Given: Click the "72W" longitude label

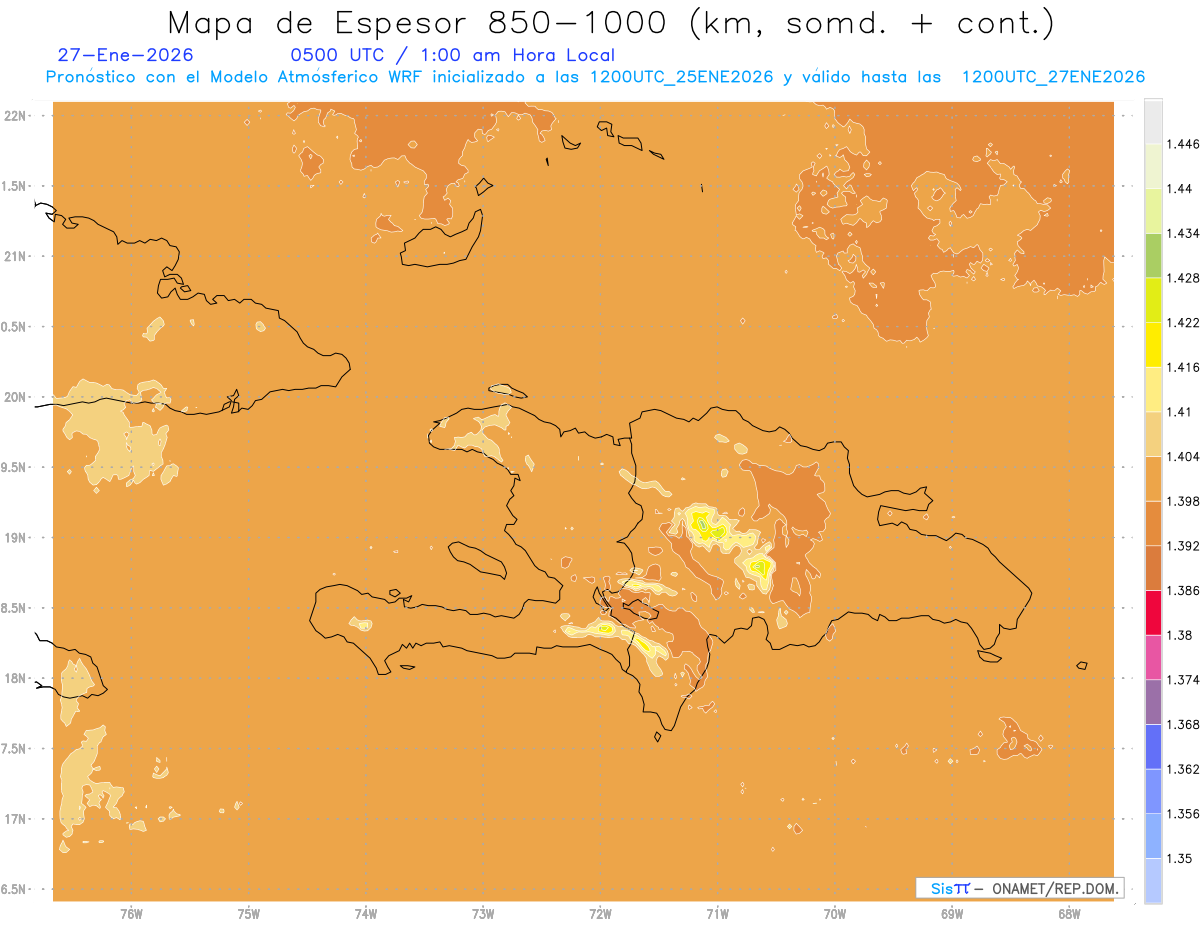Looking at the screenshot, I should (x=600, y=913).
